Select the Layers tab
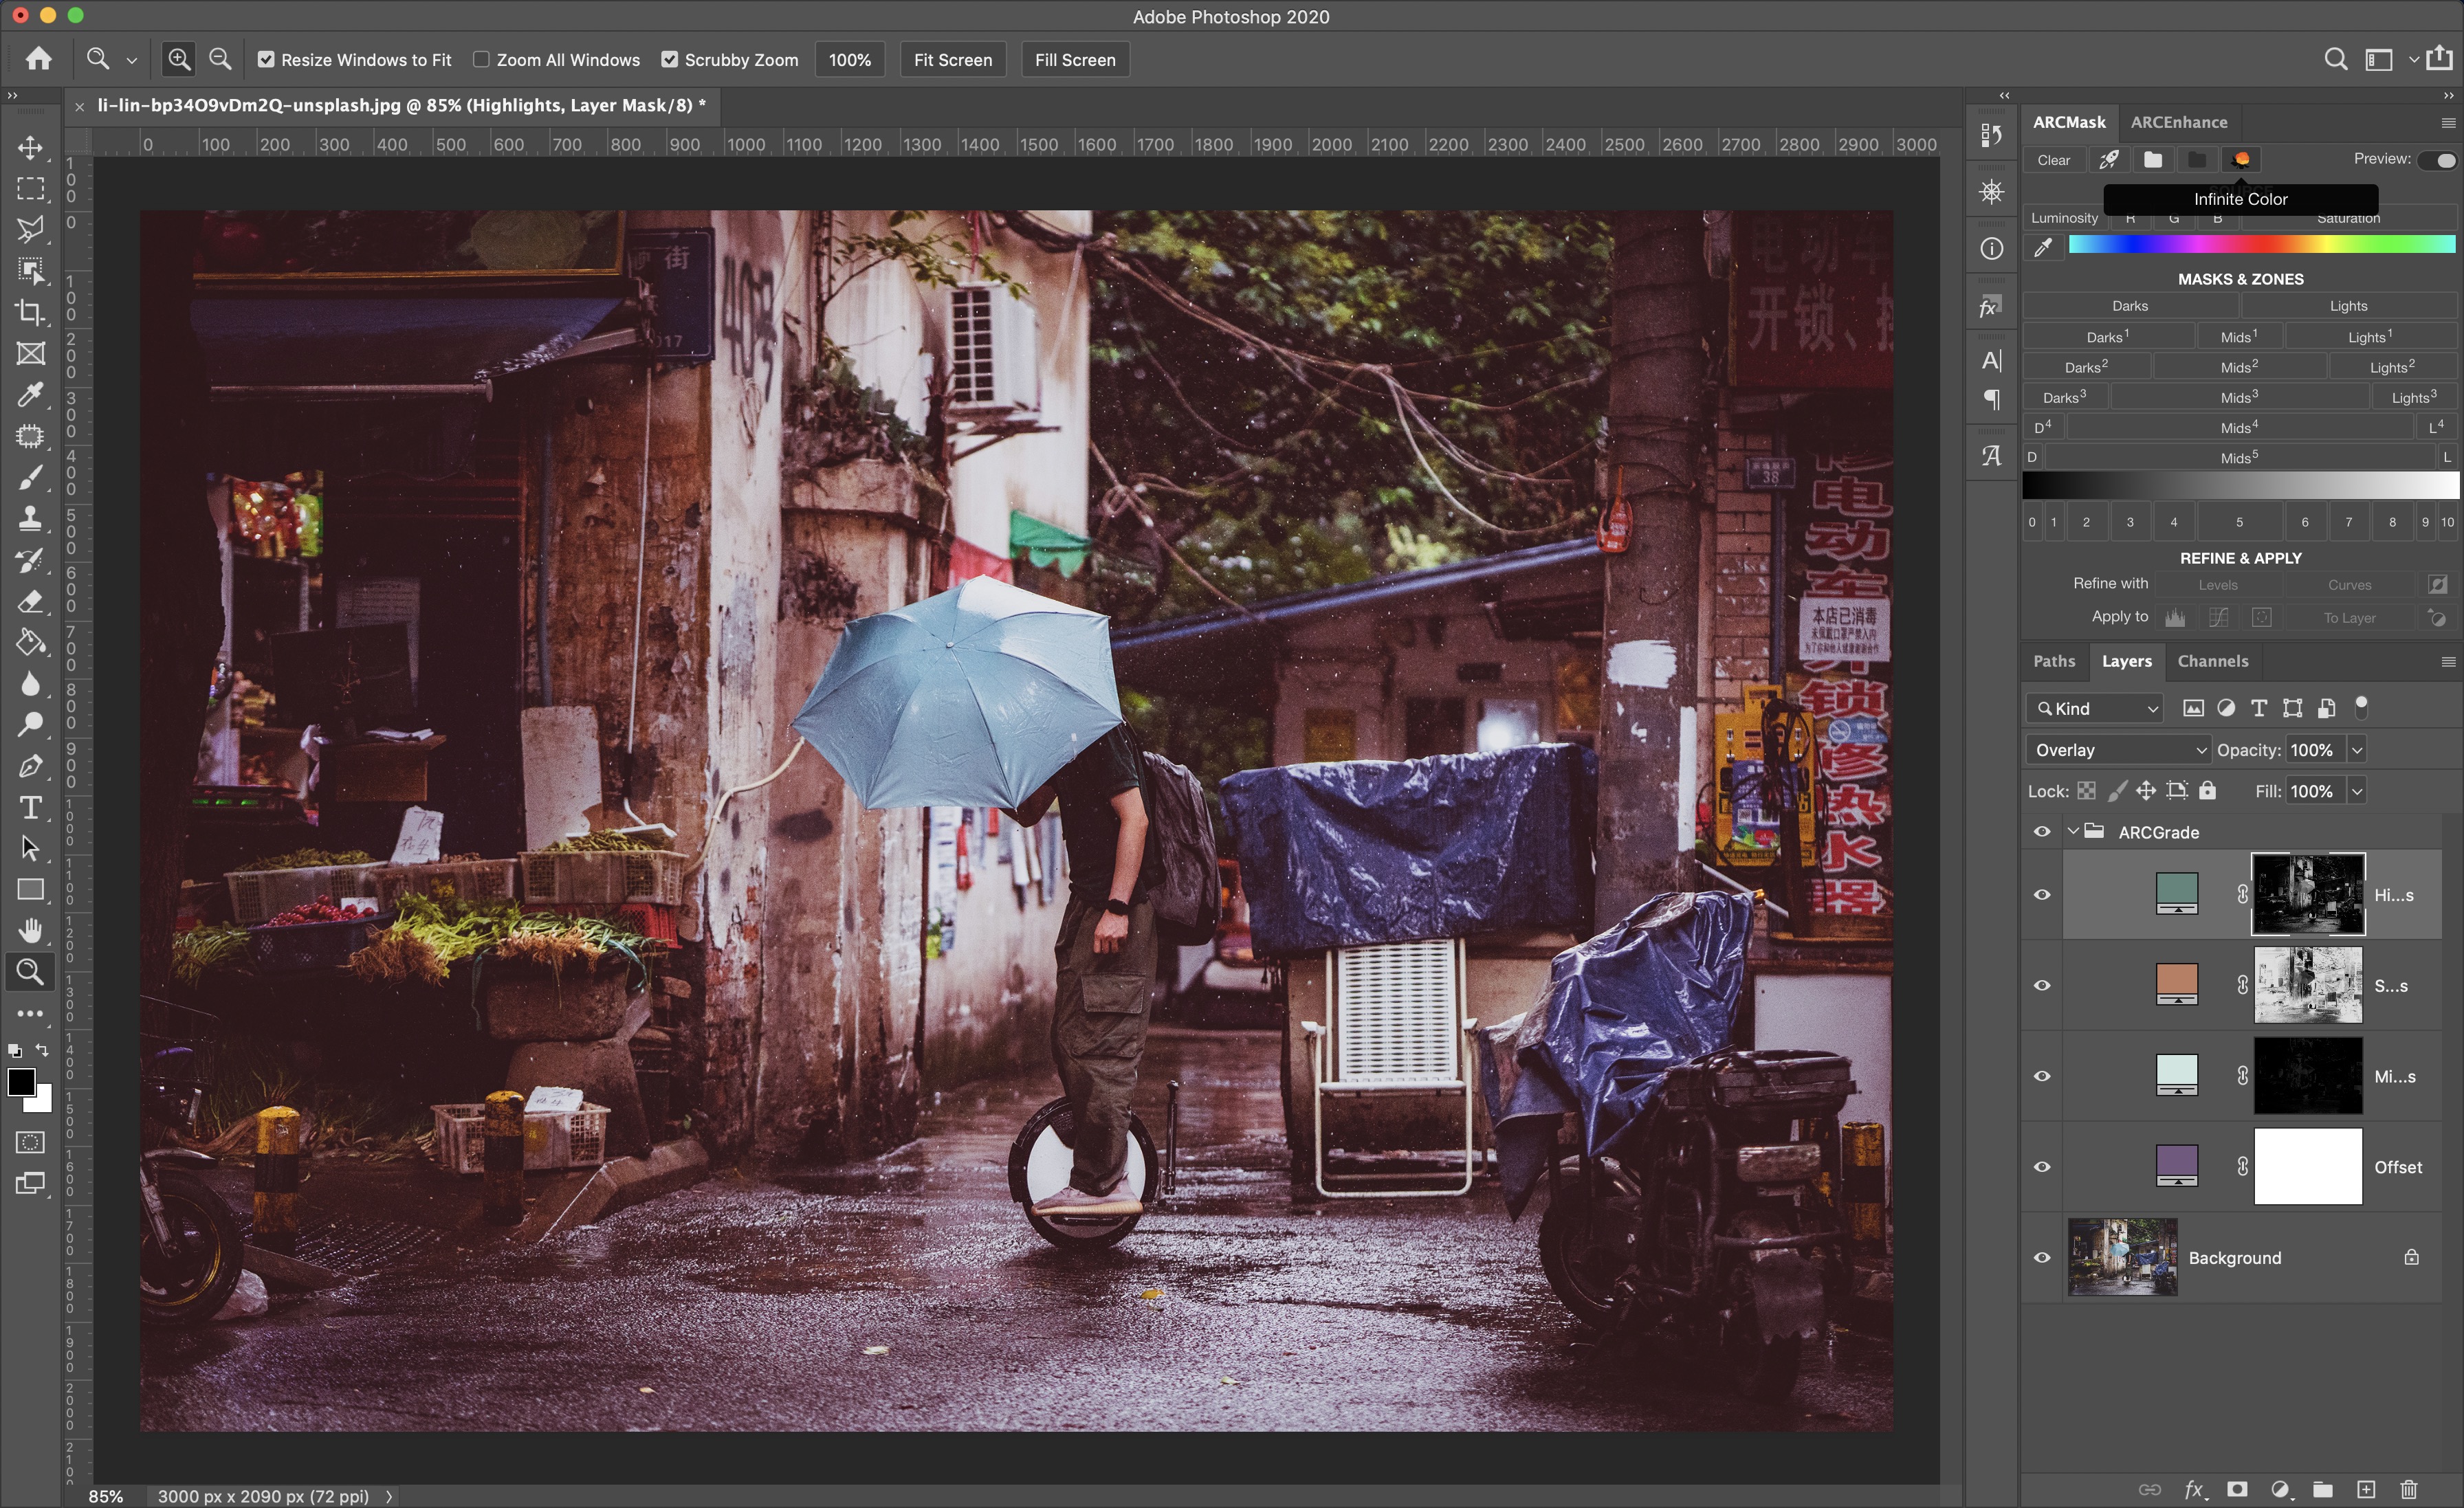The width and height of the screenshot is (2464, 1508). pos(2126,661)
